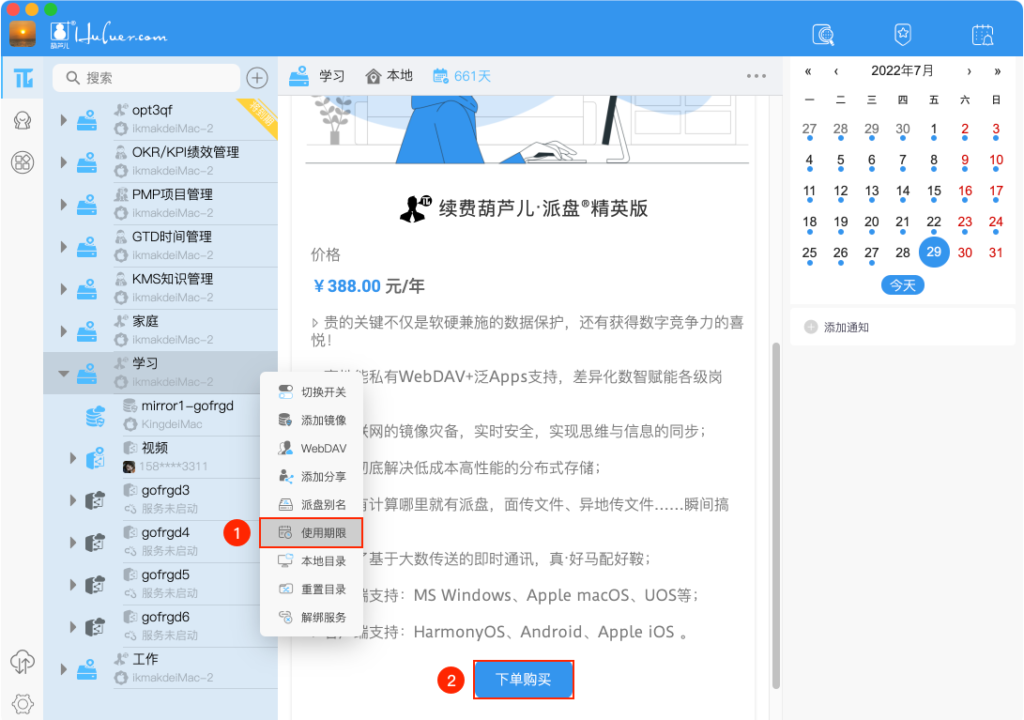Click the three-dot more options menu
The image size is (1024, 720).
click(x=756, y=76)
